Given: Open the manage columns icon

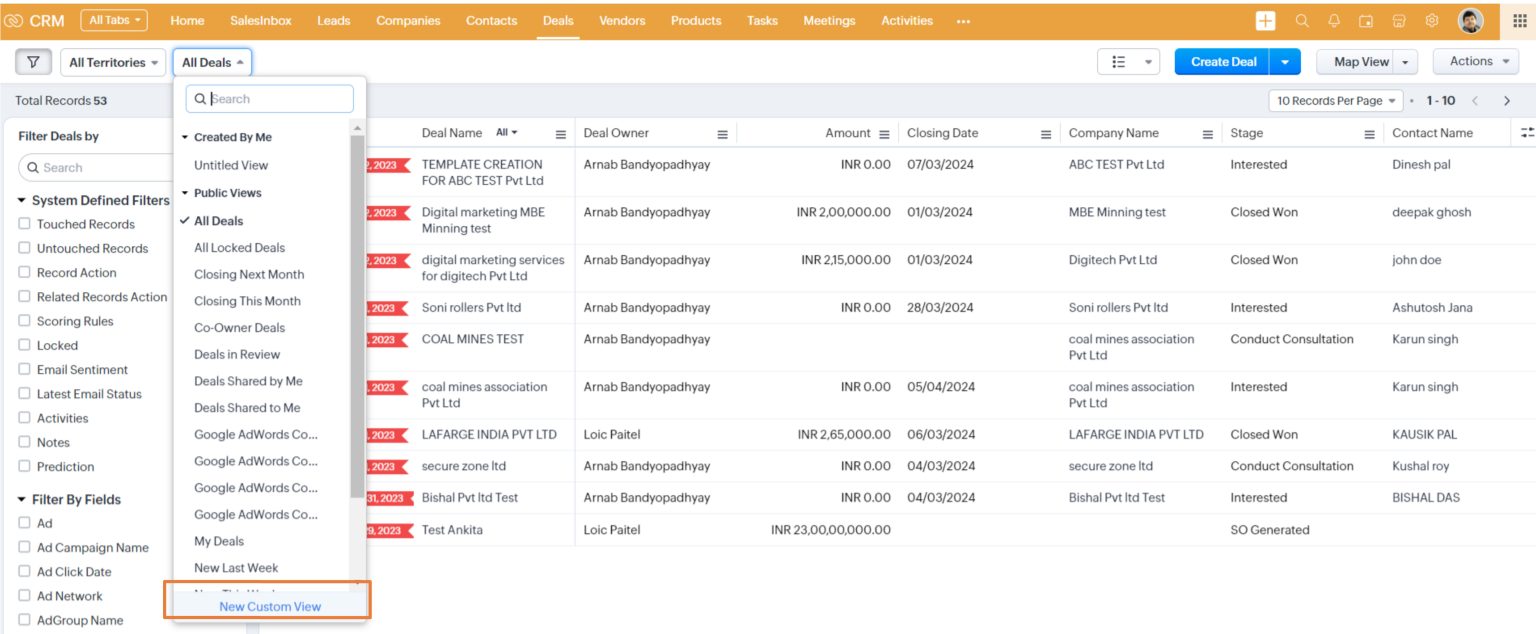Looking at the screenshot, I should 1526,133.
